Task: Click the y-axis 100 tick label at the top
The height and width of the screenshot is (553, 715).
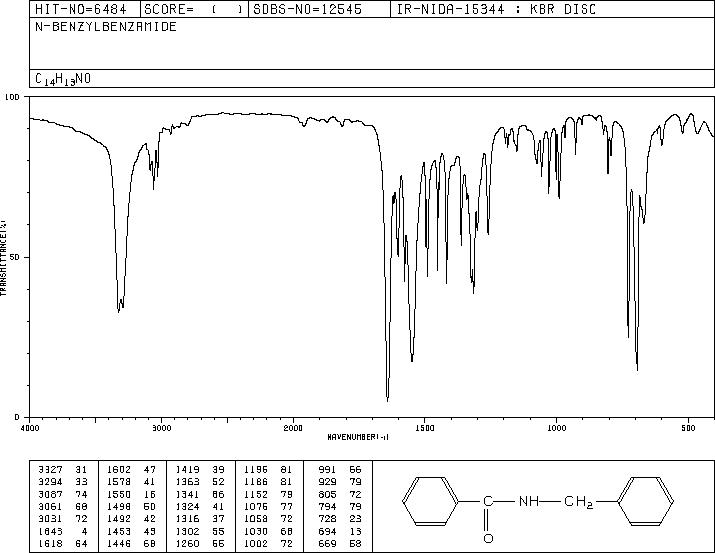Action: [x=13, y=97]
